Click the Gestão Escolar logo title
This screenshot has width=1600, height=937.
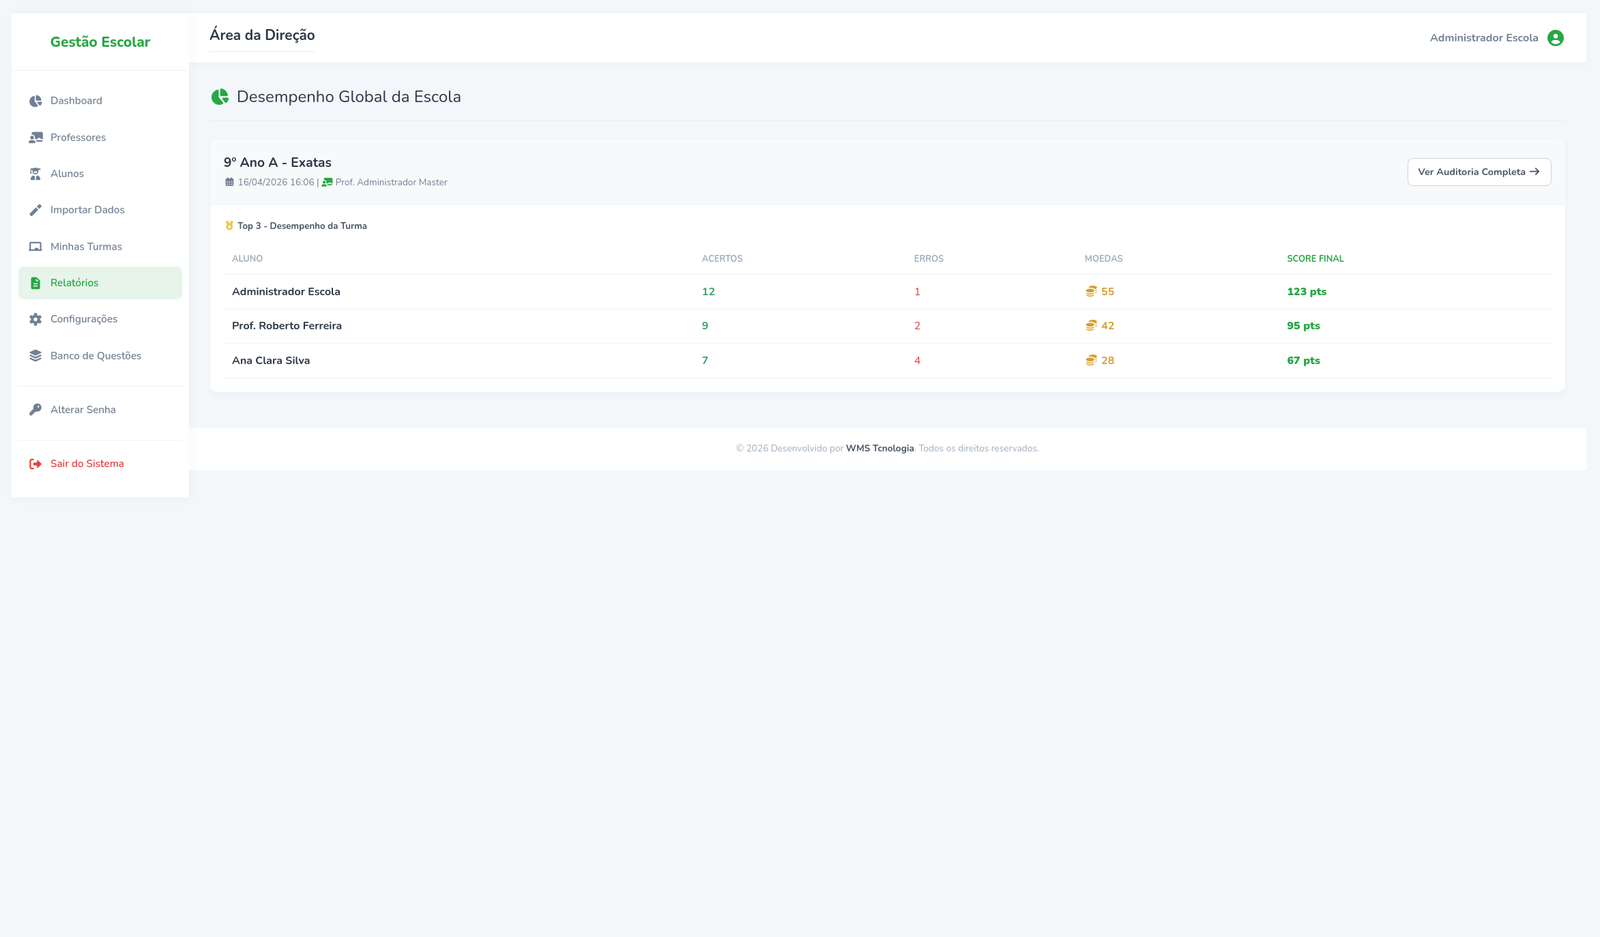(x=100, y=42)
